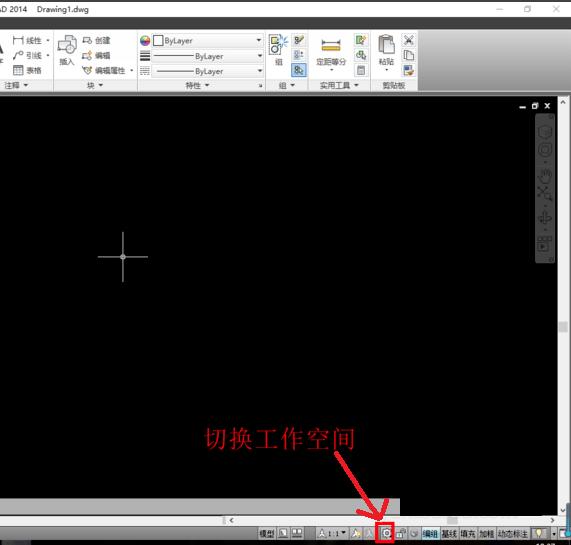Click the 编辑属性 button
Viewport: 571px width, 545px height.
coord(107,70)
